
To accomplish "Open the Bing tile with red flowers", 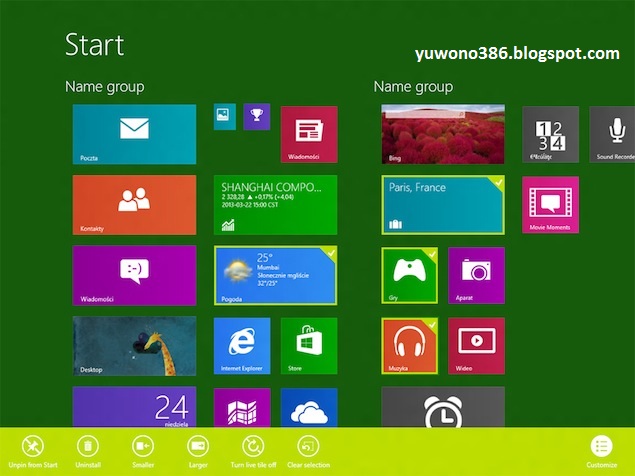I will (x=443, y=134).
